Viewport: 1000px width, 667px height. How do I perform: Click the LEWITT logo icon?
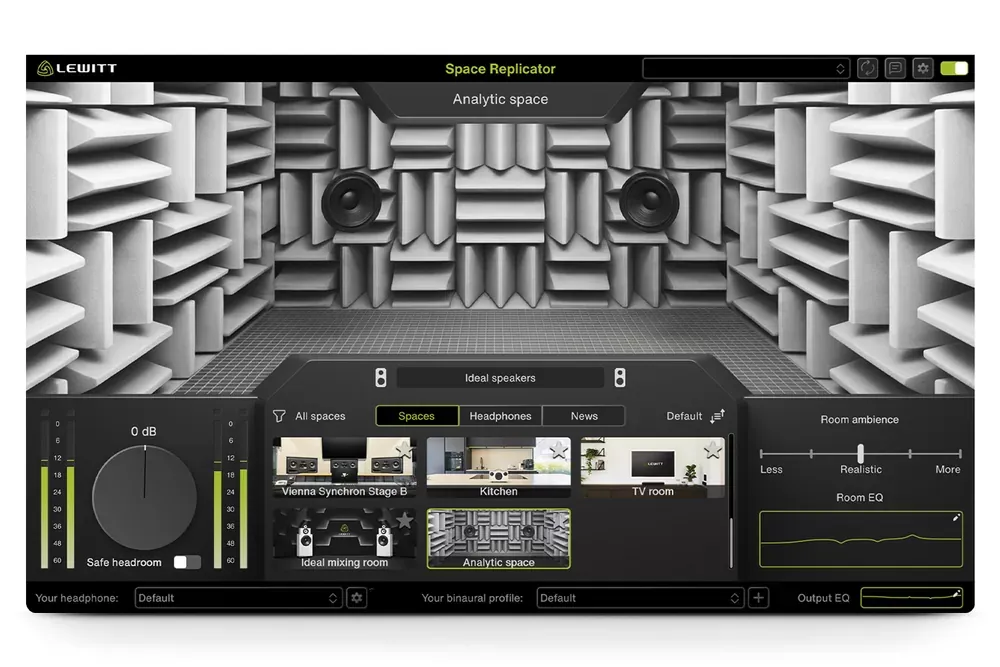click(x=45, y=68)
